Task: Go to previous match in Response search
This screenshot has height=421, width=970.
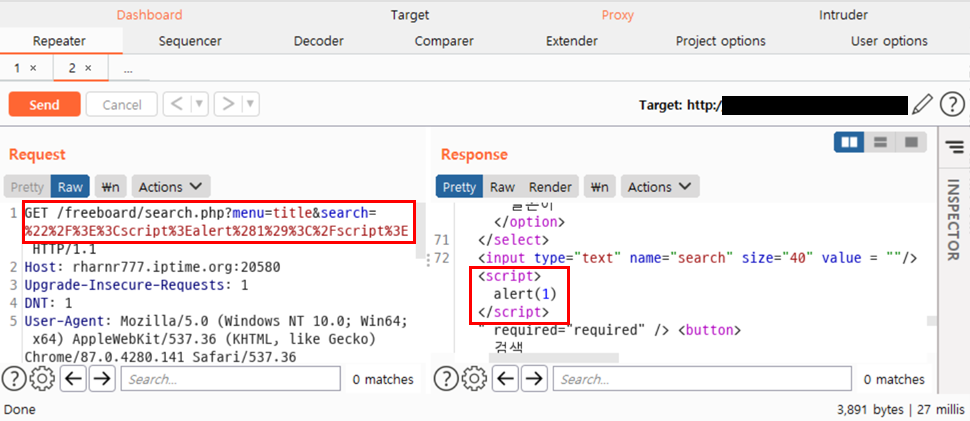Action: pos(506,378)
